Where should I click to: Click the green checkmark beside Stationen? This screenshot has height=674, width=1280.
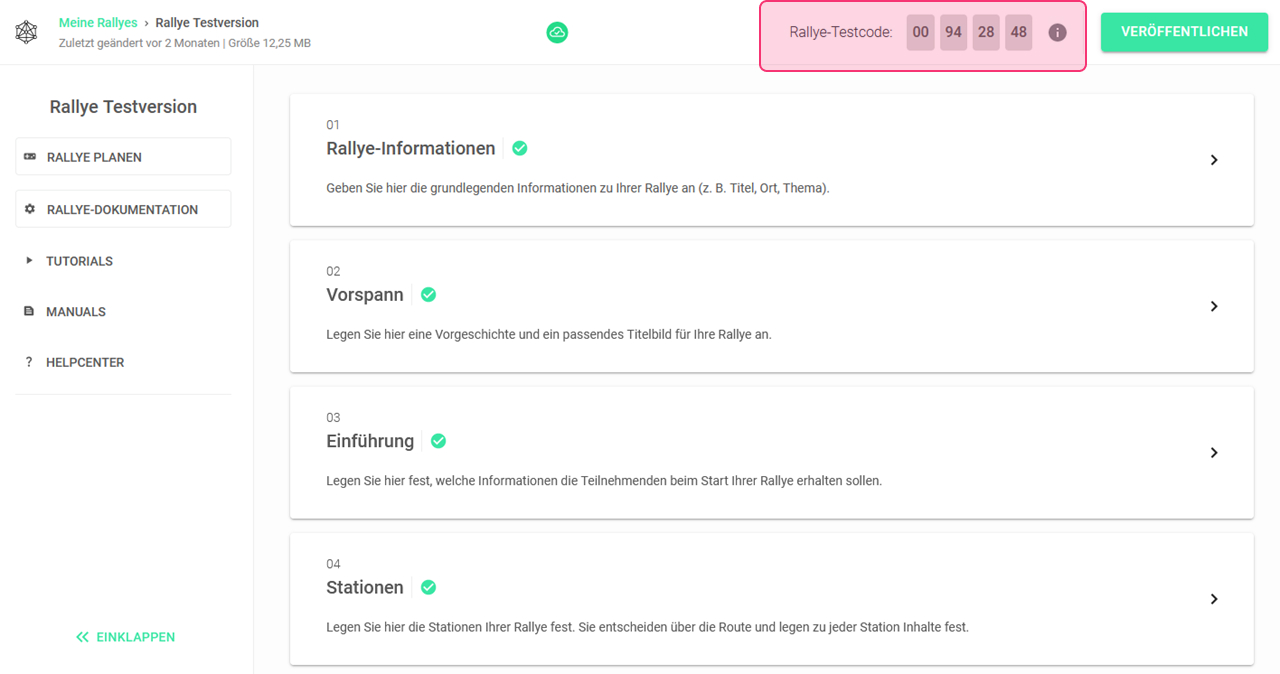tap(428, 587)
